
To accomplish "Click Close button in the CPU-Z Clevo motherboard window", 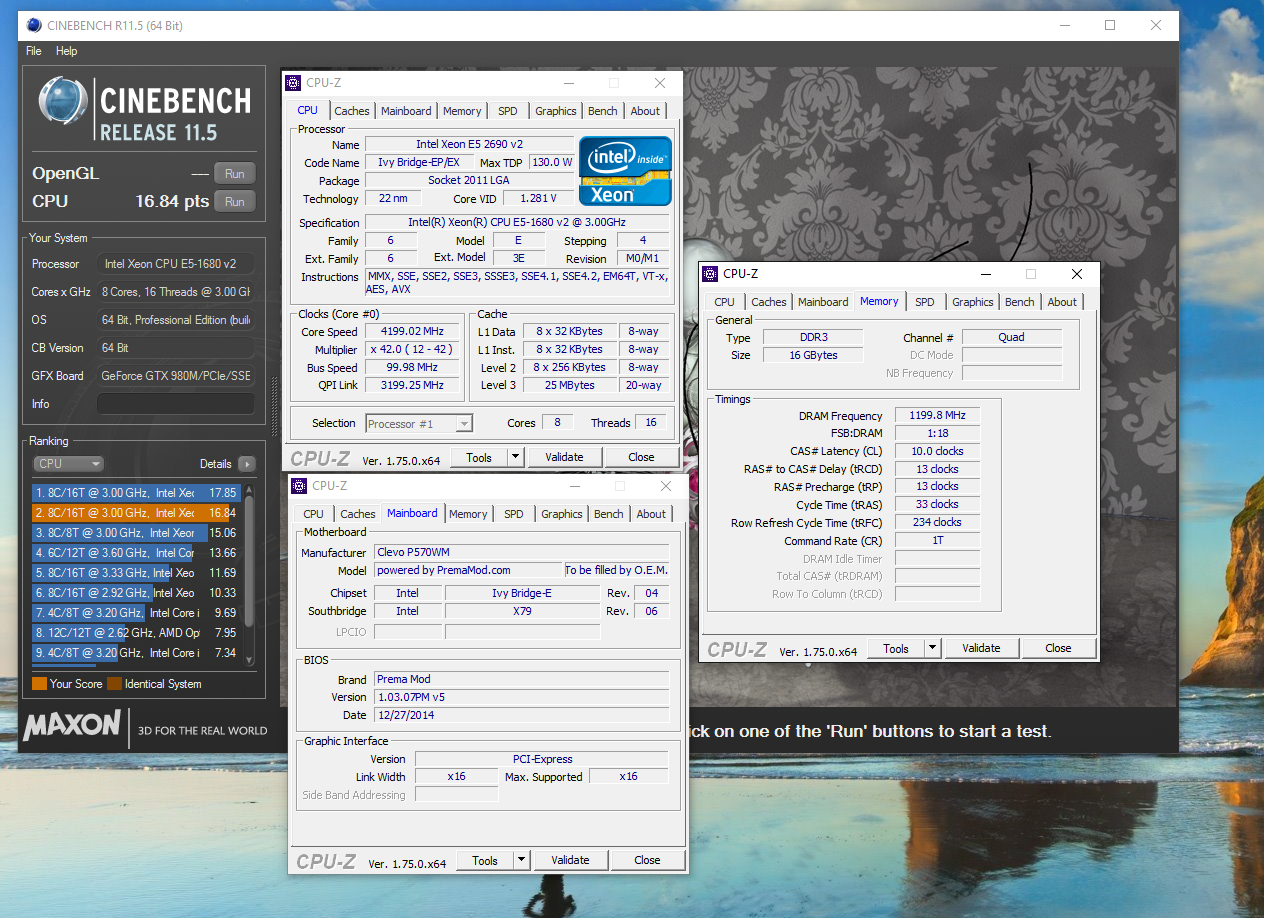I will [647, 860].
